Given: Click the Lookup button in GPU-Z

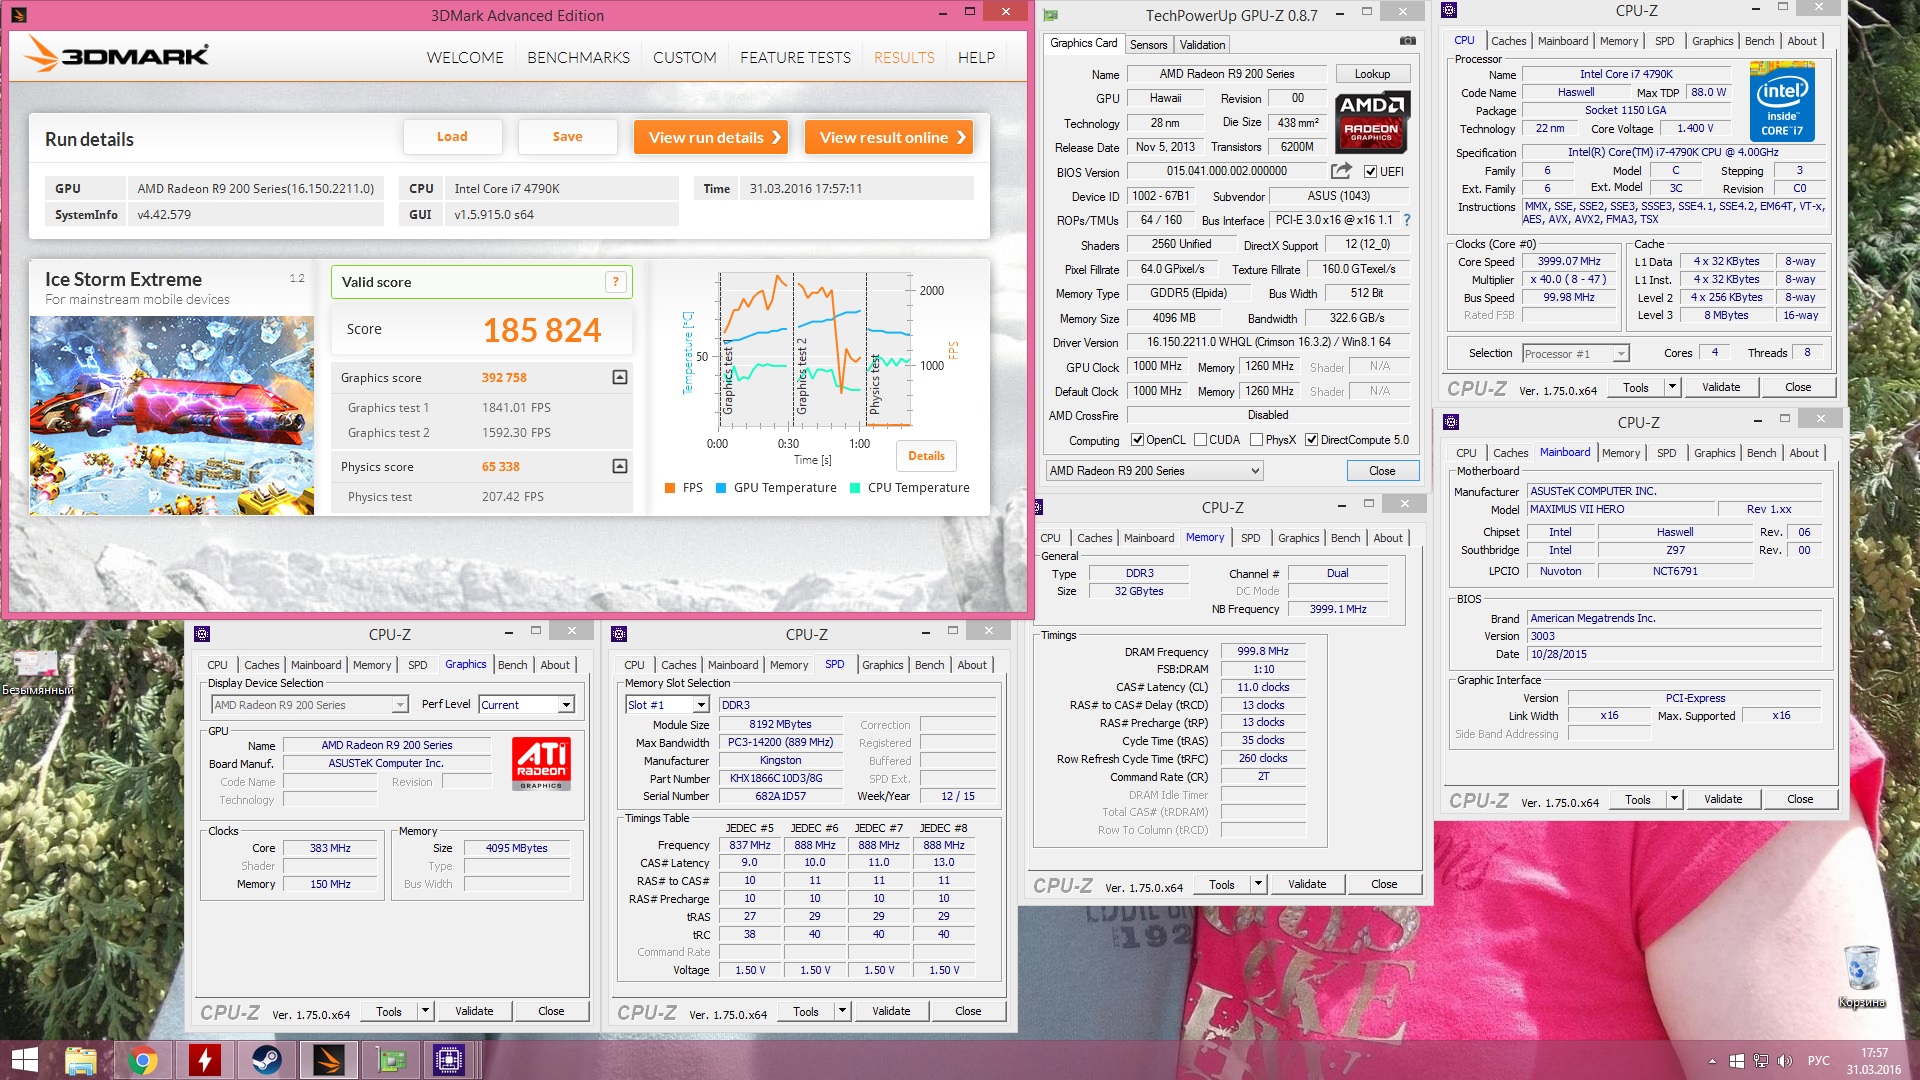Looking at the screenshot, I should 1372,74.
